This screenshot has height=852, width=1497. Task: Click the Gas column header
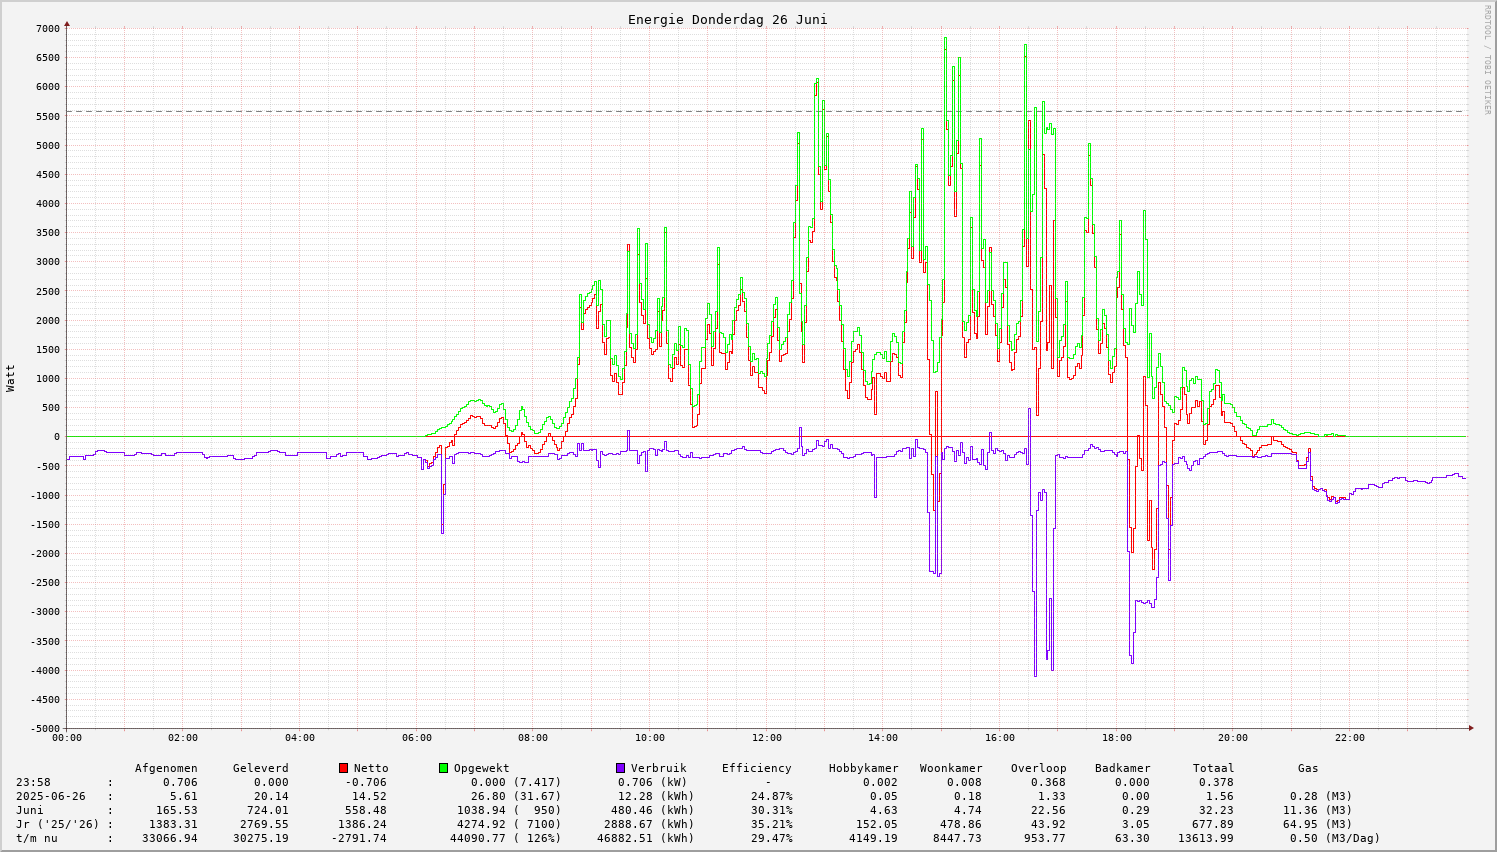tap(1308, 768)
